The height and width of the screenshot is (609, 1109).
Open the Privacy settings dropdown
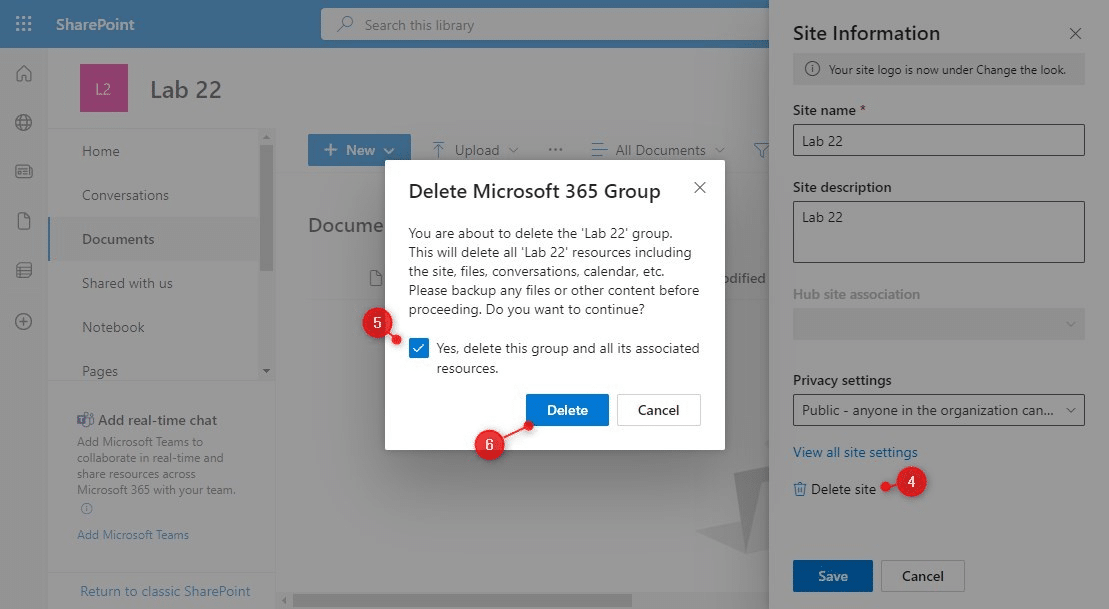point(939,410)
